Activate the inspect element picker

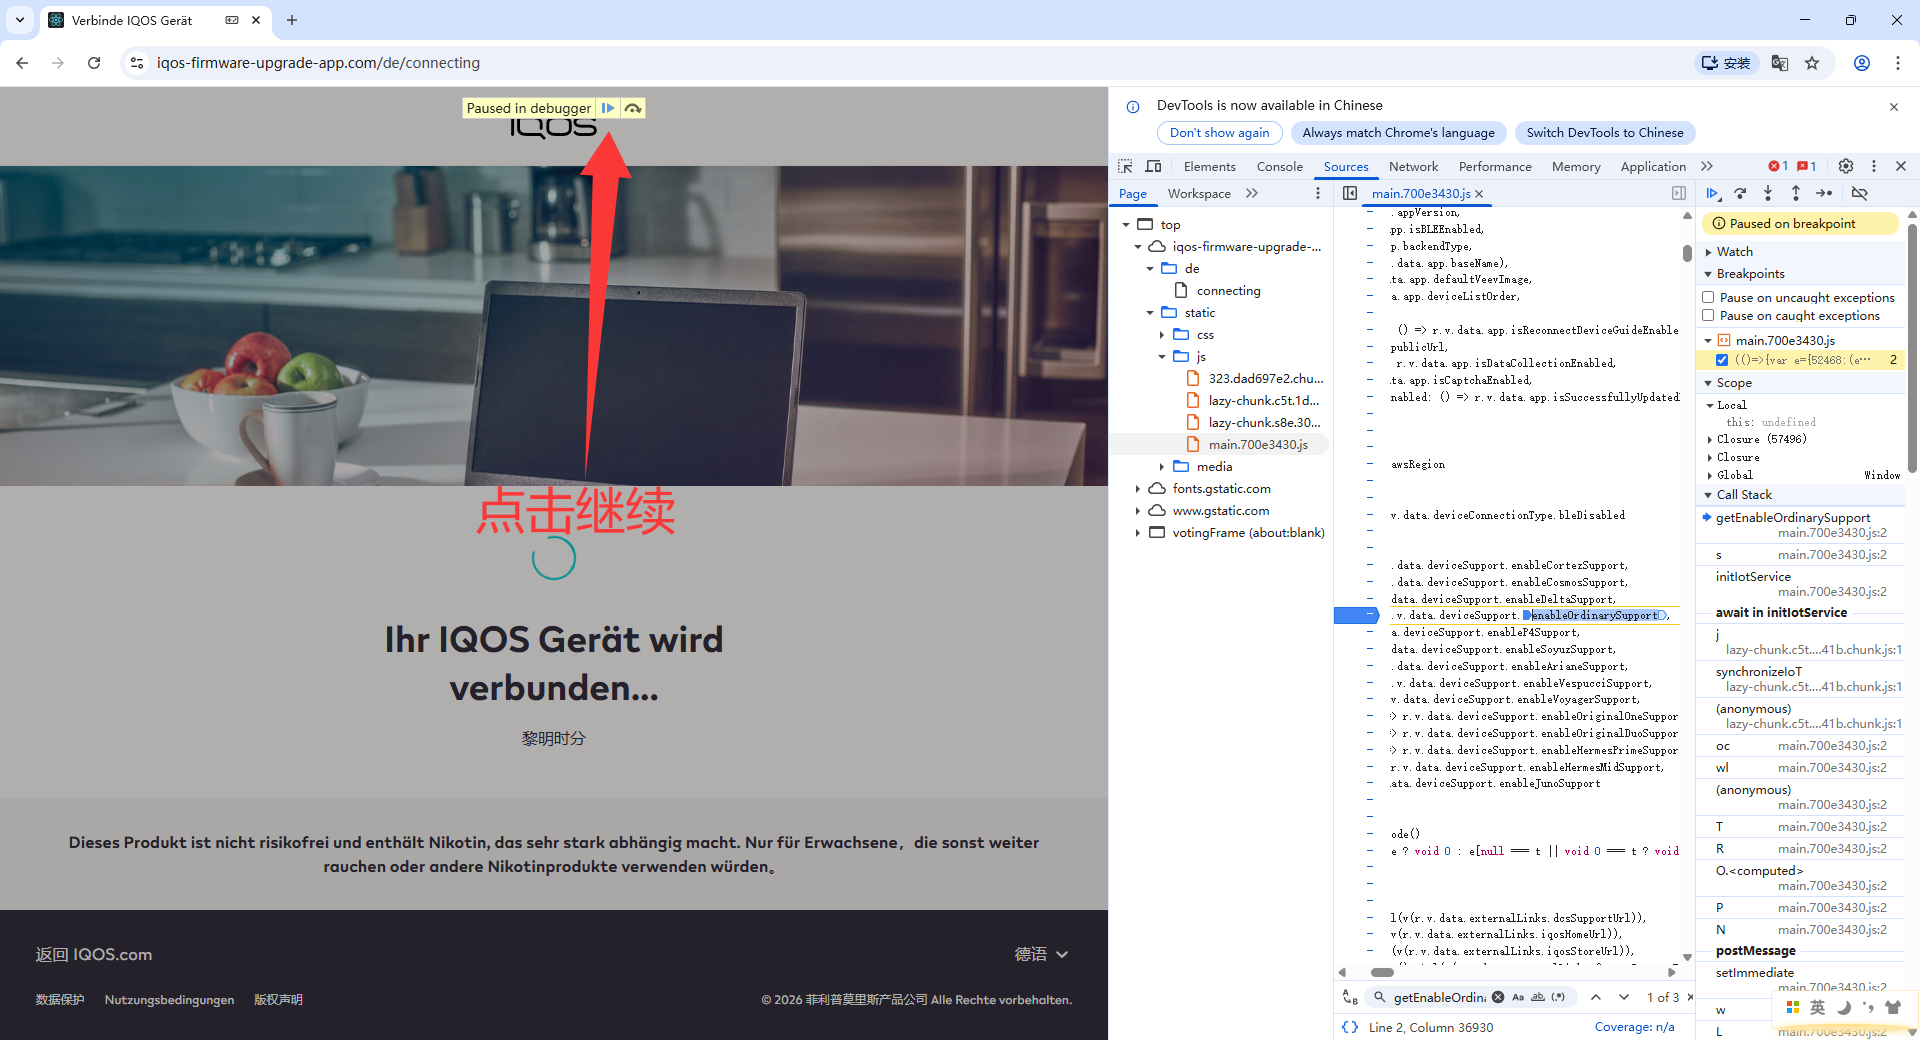coord(1125,166)
